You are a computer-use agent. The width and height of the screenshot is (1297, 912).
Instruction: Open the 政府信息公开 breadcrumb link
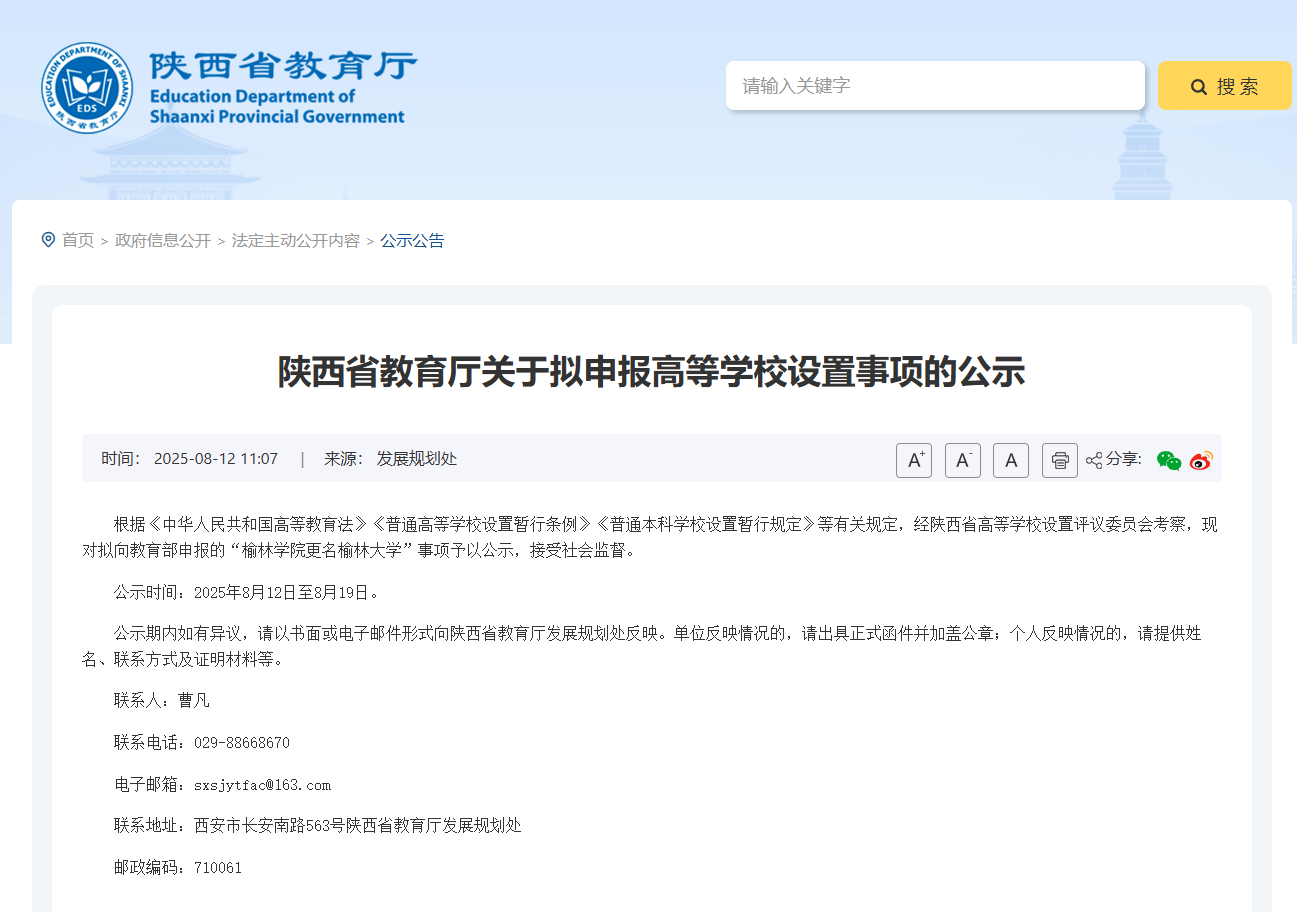click(162, 240)
